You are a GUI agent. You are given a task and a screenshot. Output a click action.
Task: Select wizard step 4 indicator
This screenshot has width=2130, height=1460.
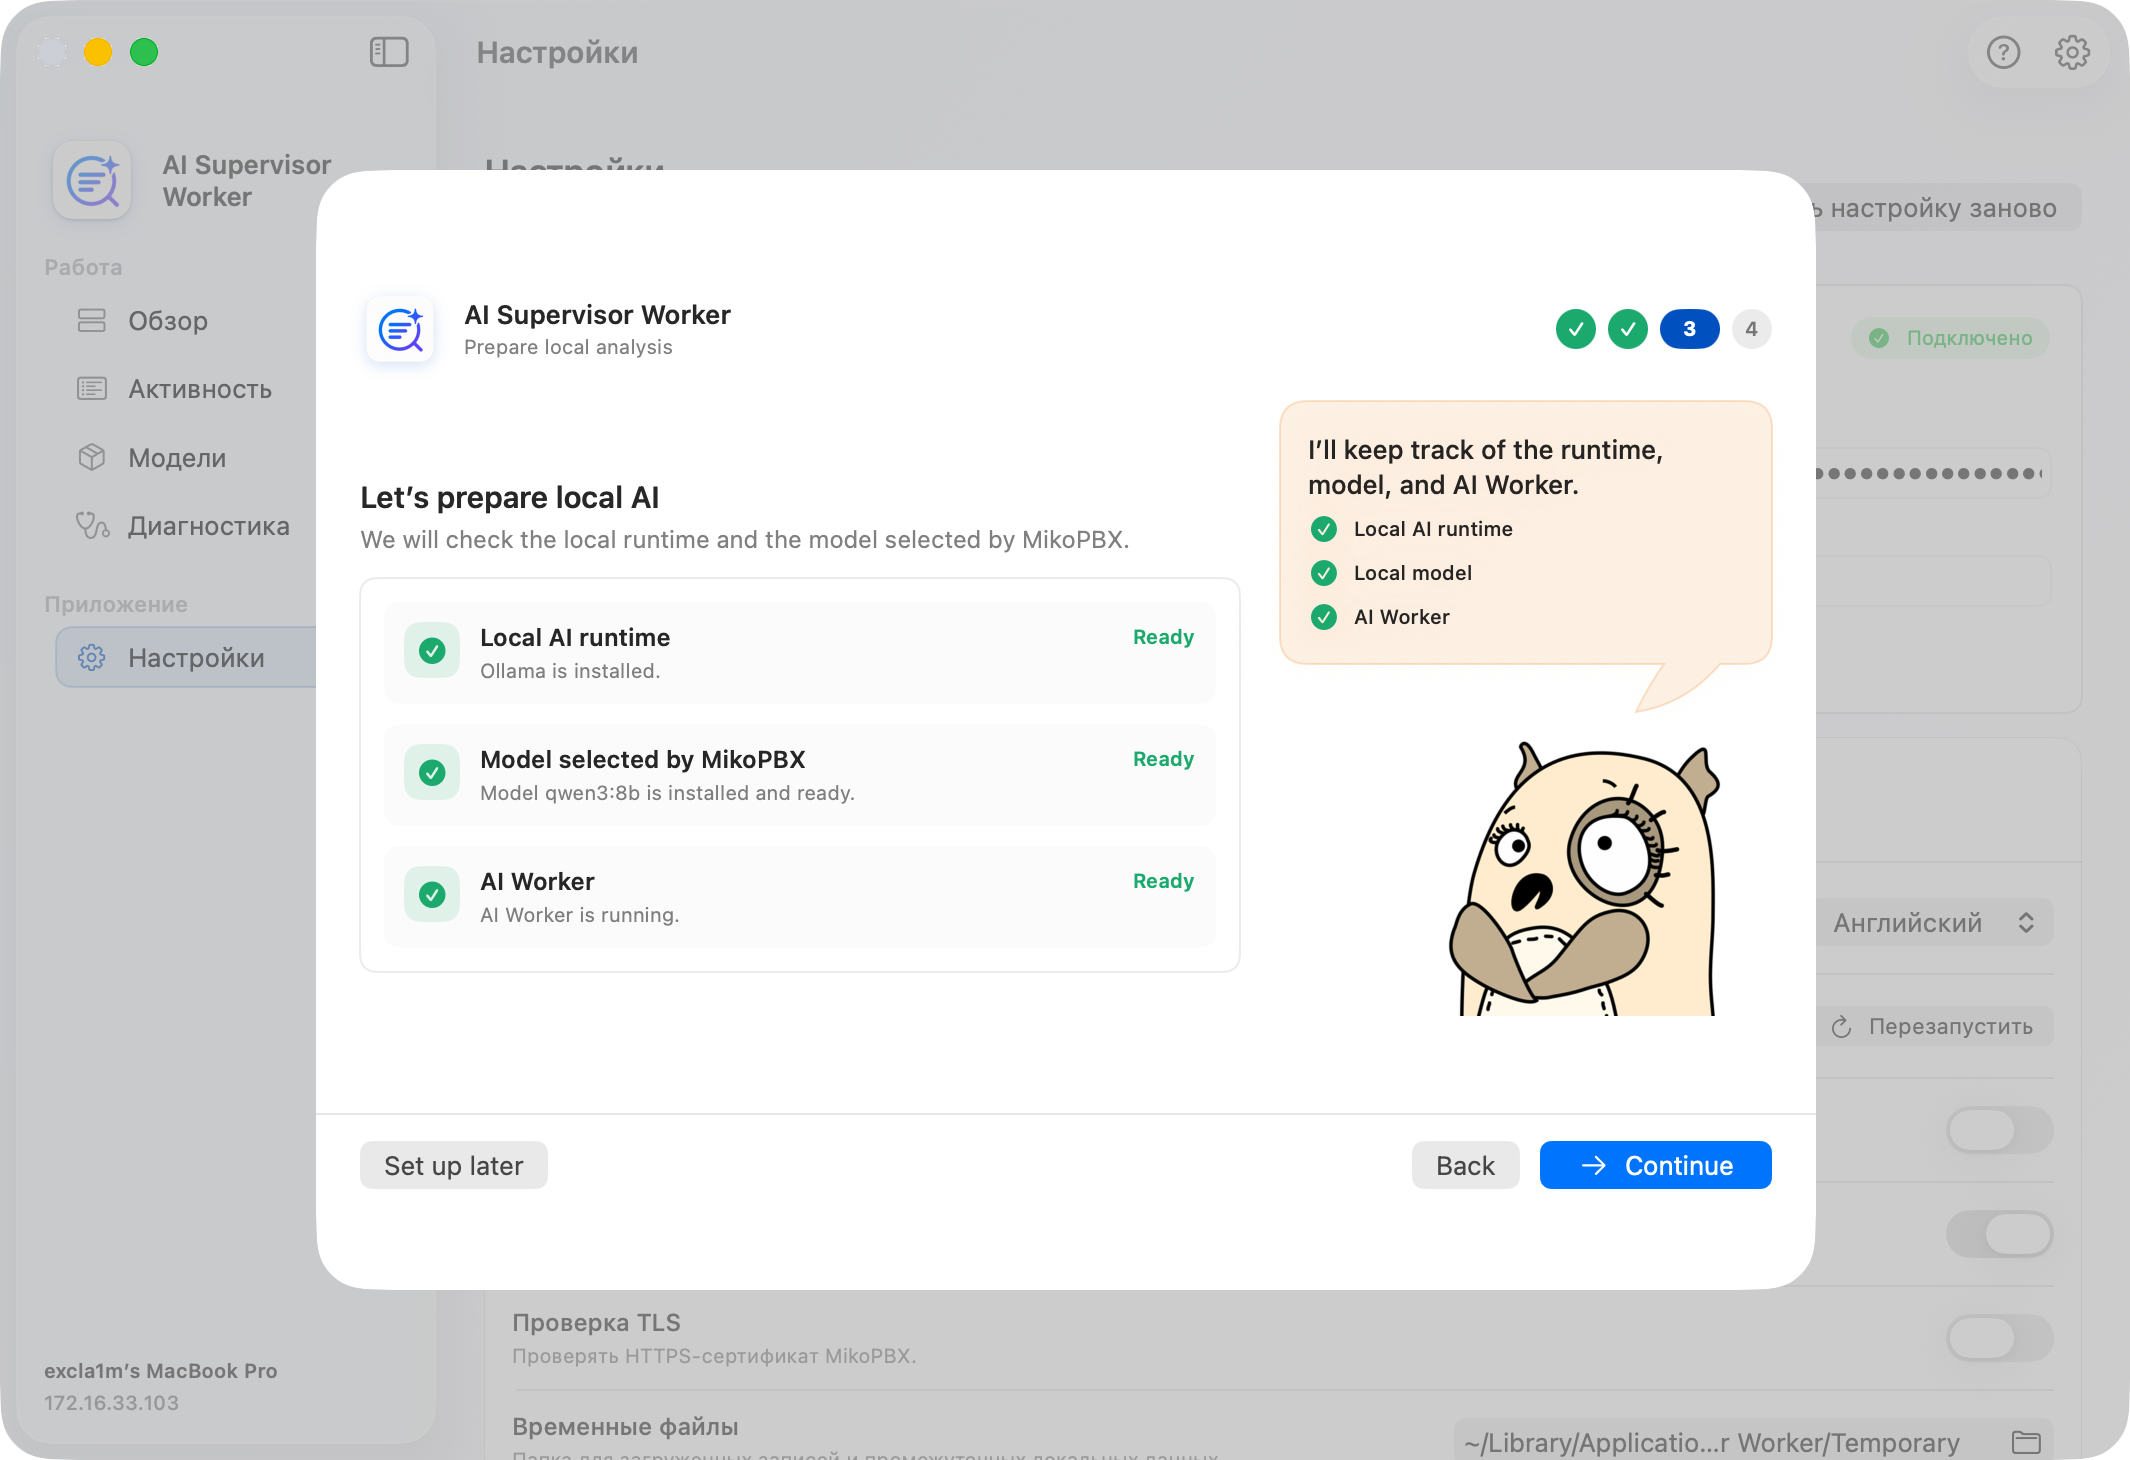pos(1751,329)
